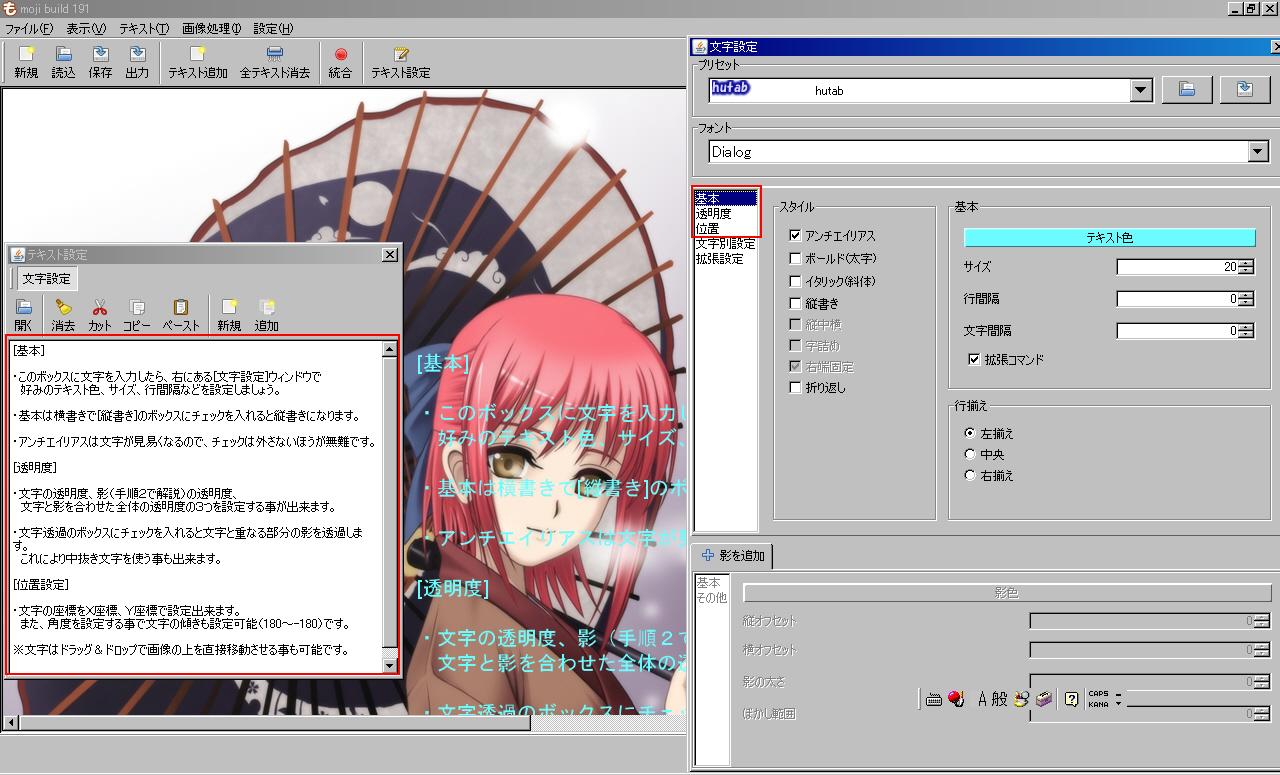Enable the 縦書き checkbox

(795, 303)
